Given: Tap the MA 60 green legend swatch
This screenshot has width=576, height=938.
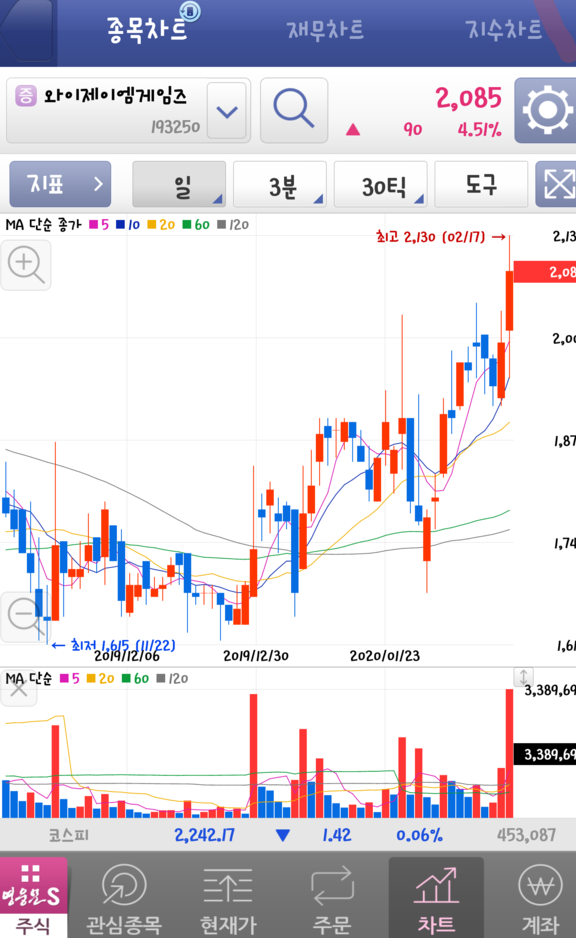Looking at the screenshot, I should (x=187, y=225).
